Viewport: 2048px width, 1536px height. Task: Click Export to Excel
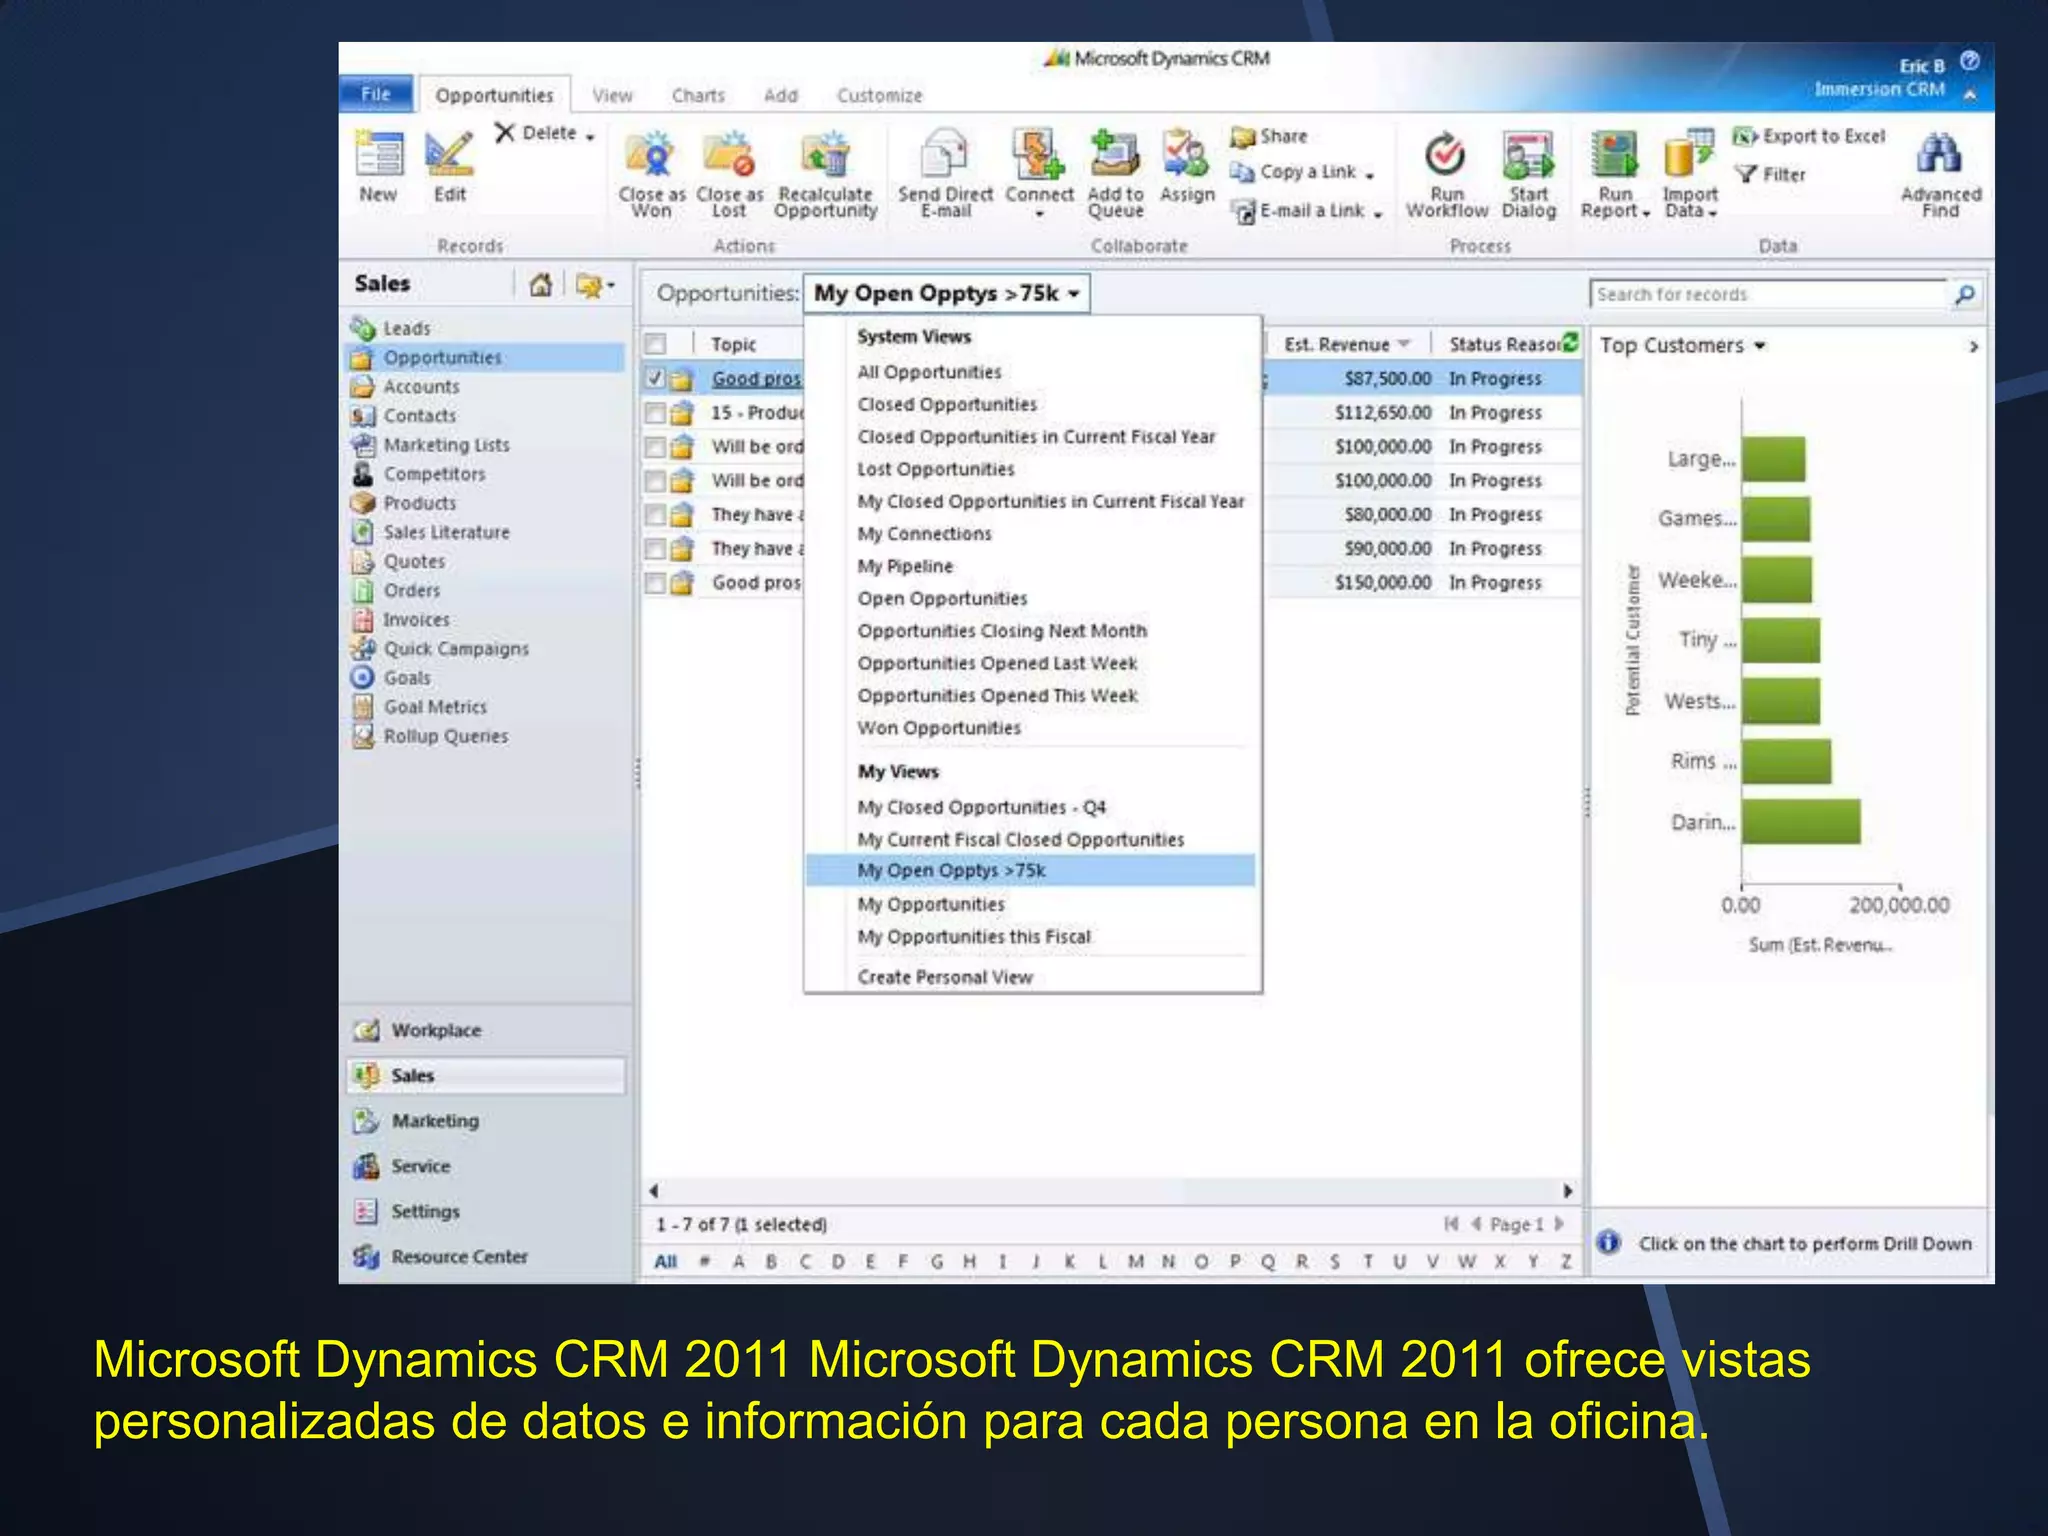(x=1809, y=136)
